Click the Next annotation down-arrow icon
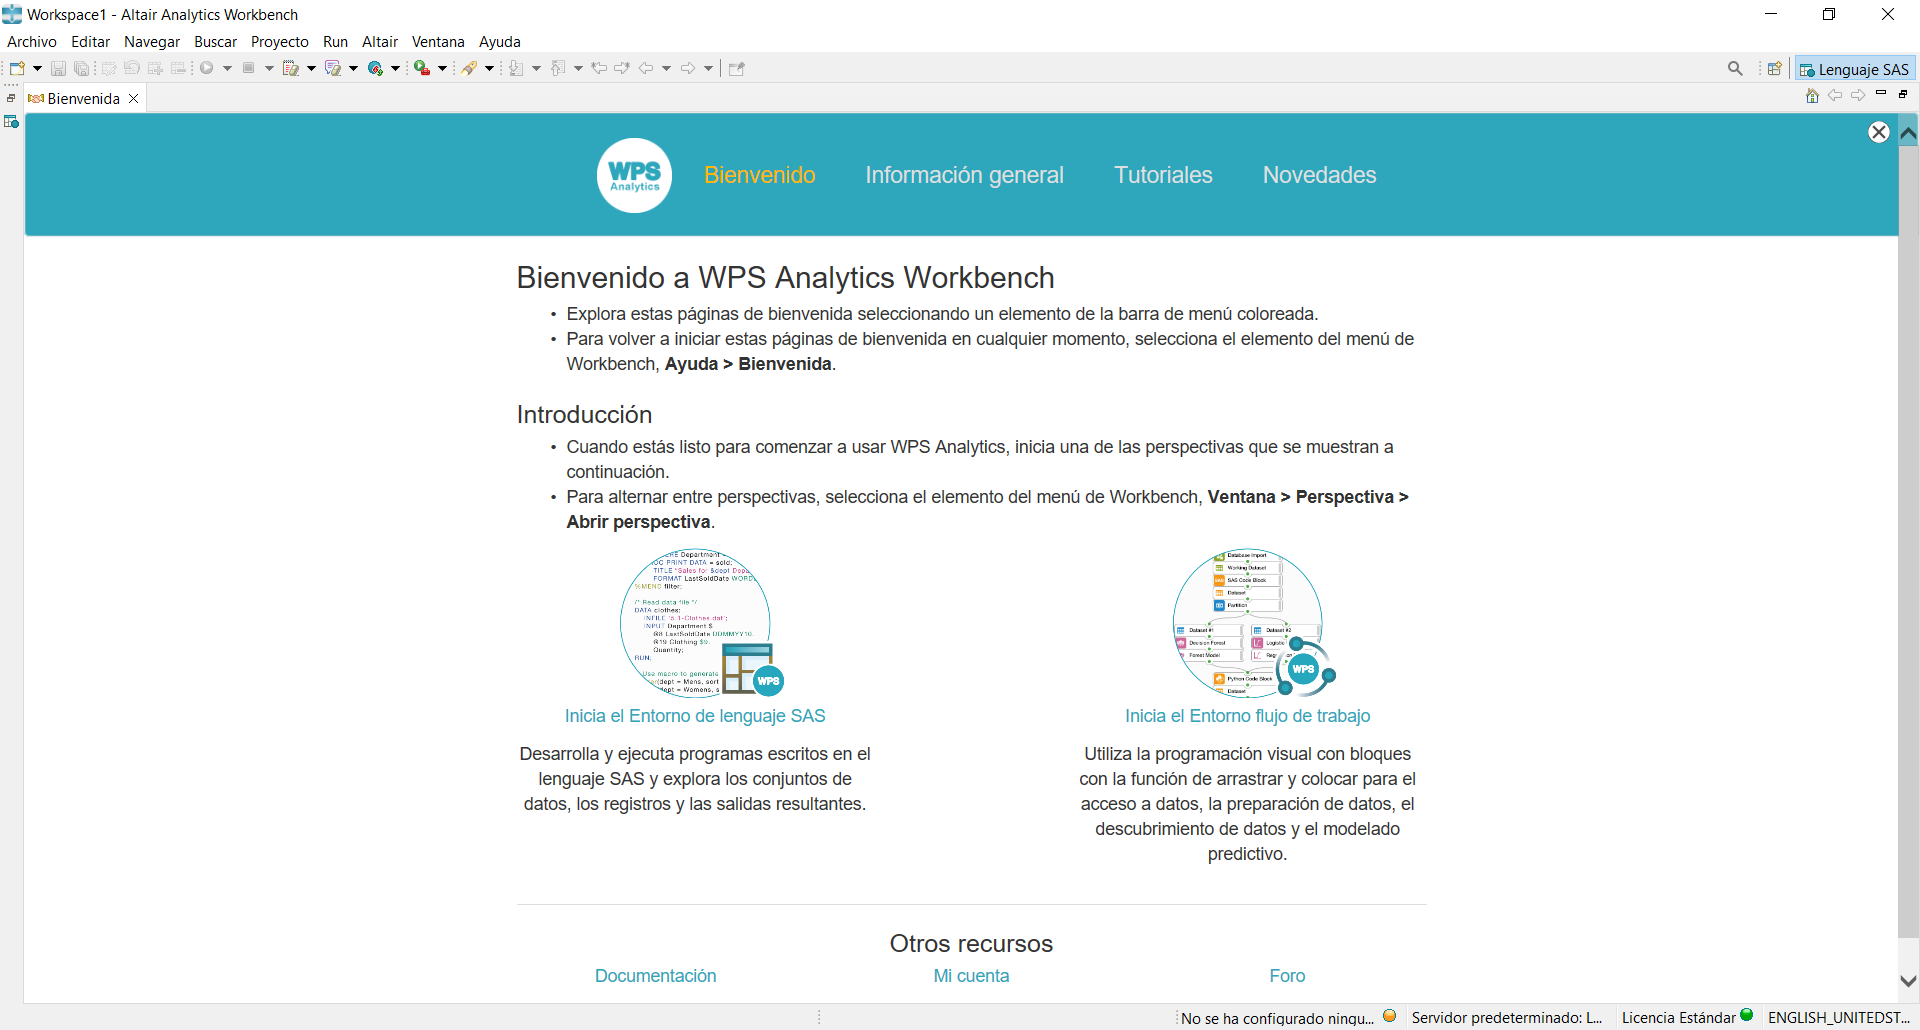The height and width of the screenshot is (1030, 1920). pos(516,68)
